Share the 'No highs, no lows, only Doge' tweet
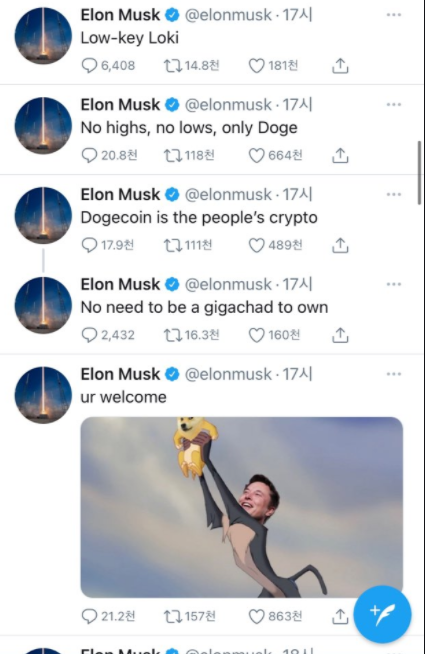 (340, 155)
